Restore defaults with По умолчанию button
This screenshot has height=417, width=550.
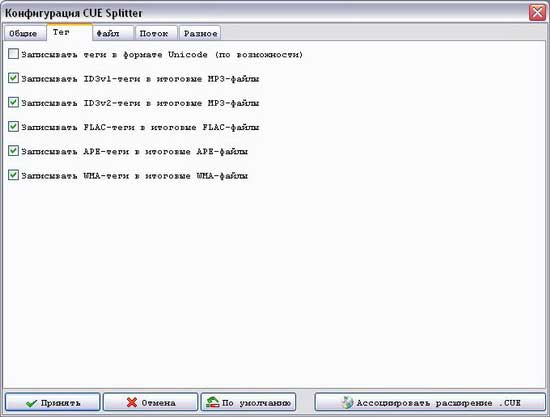pos(248,402)
